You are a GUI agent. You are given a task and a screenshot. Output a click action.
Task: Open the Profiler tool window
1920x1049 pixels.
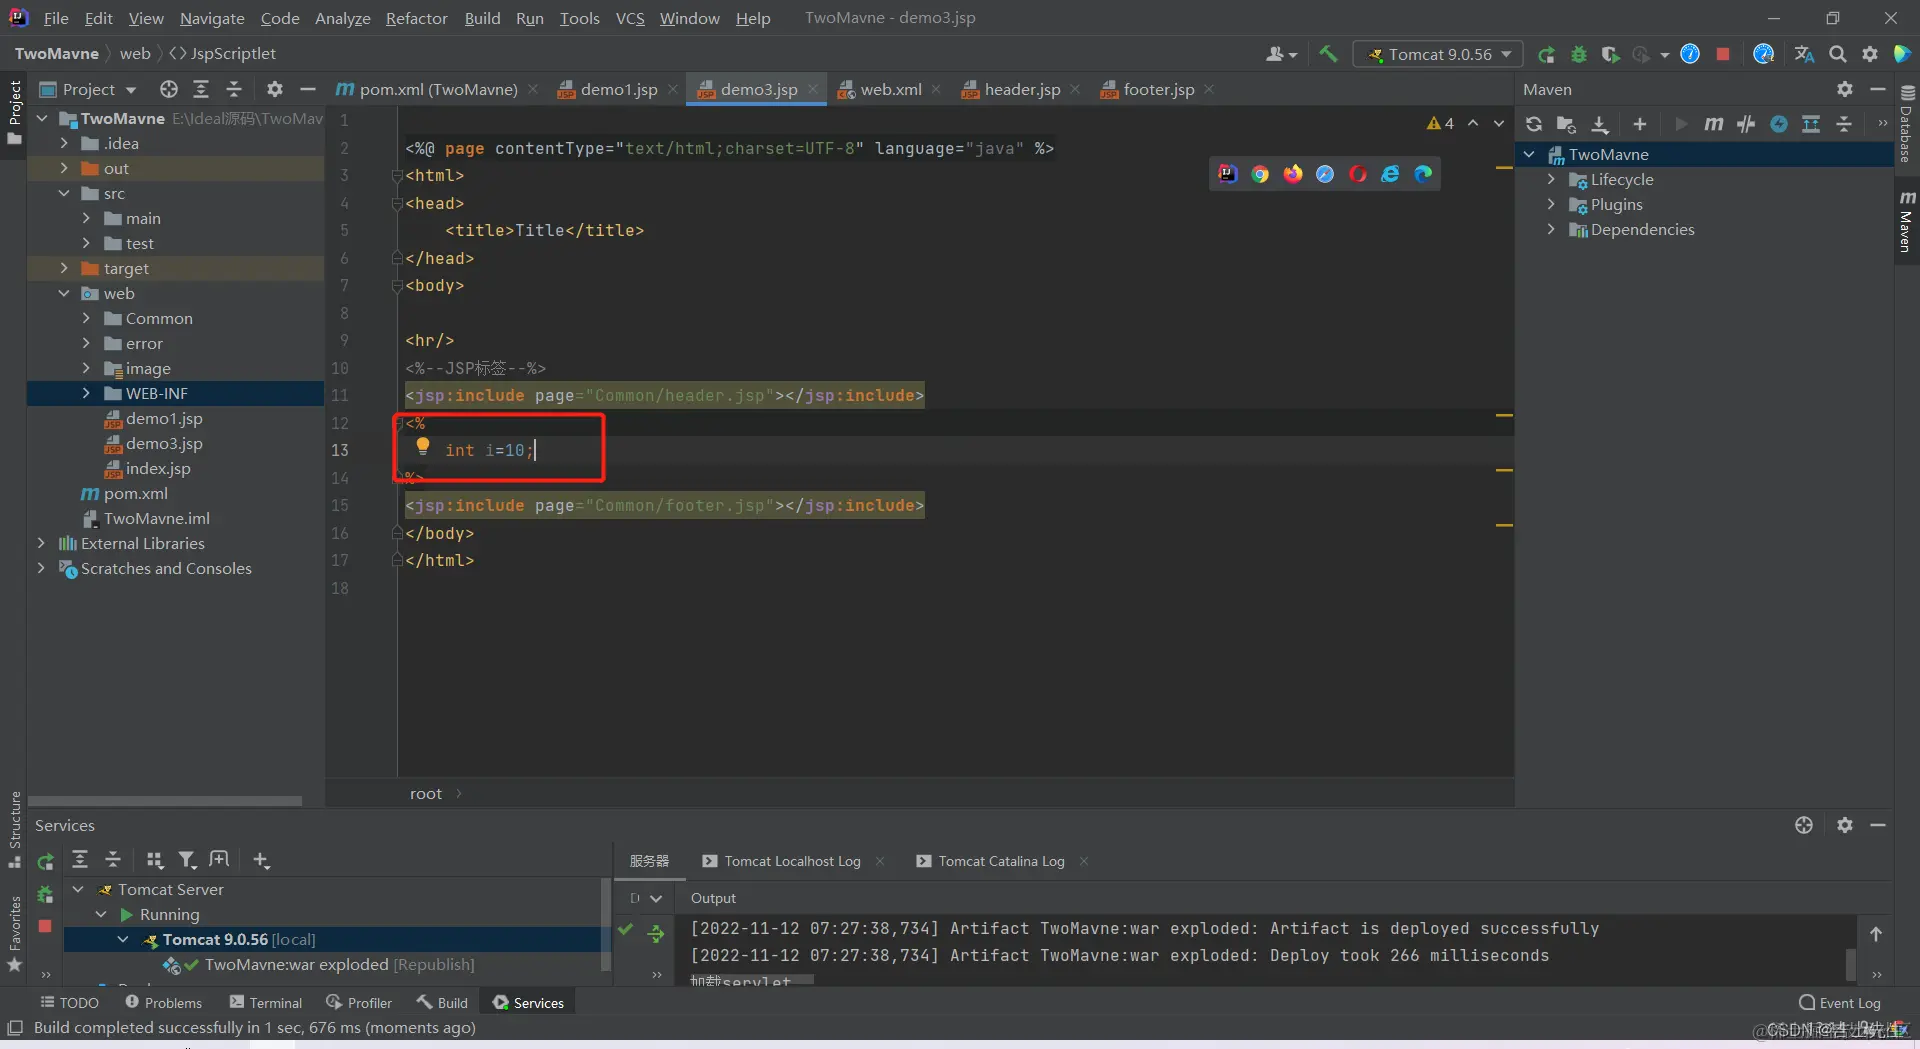coord(359,1003)
